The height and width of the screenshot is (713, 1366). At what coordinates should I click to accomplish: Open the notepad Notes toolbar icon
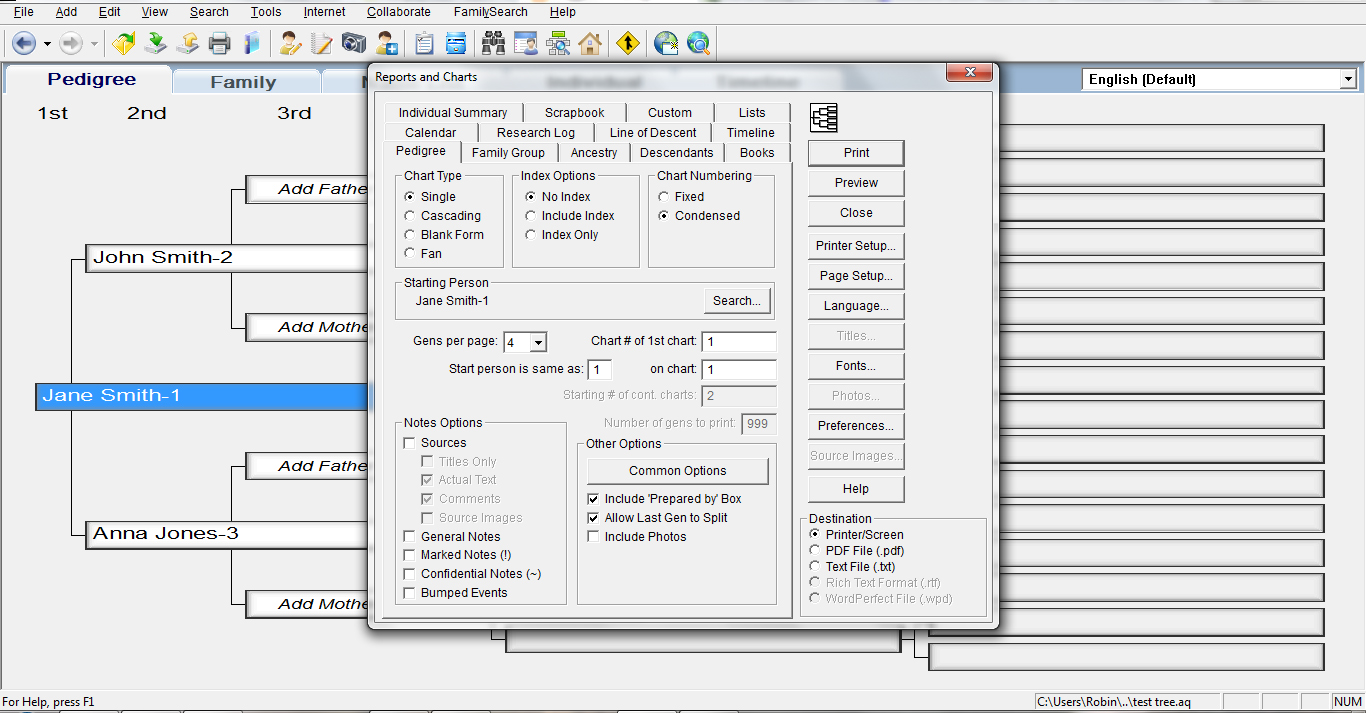[319, 43]
